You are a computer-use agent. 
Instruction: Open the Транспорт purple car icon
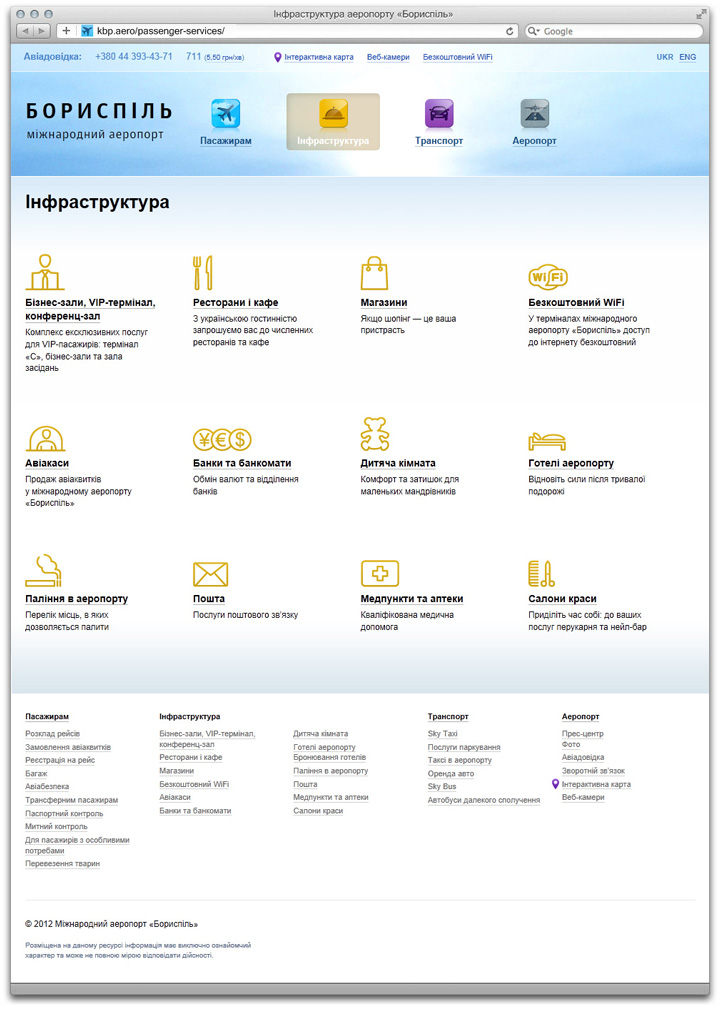[439, 114]
